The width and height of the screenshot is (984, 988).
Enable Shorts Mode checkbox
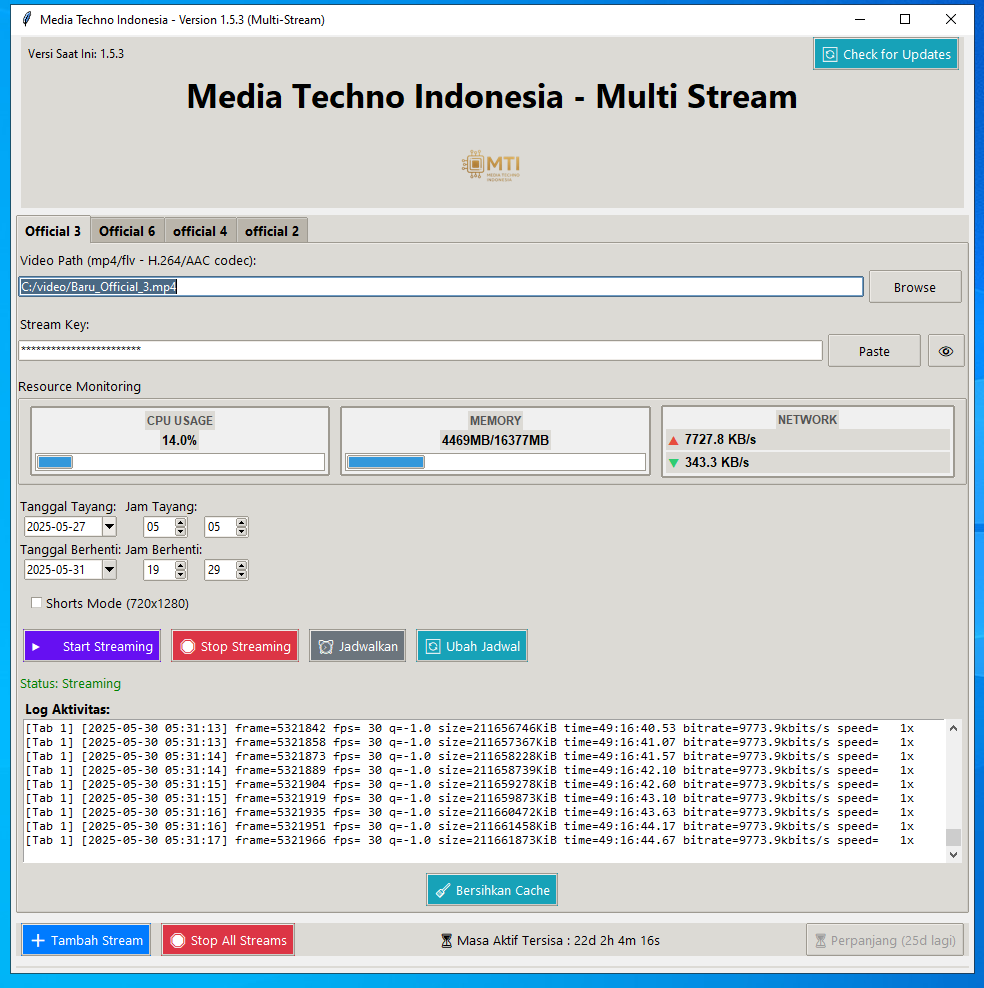tap(37, 603)
